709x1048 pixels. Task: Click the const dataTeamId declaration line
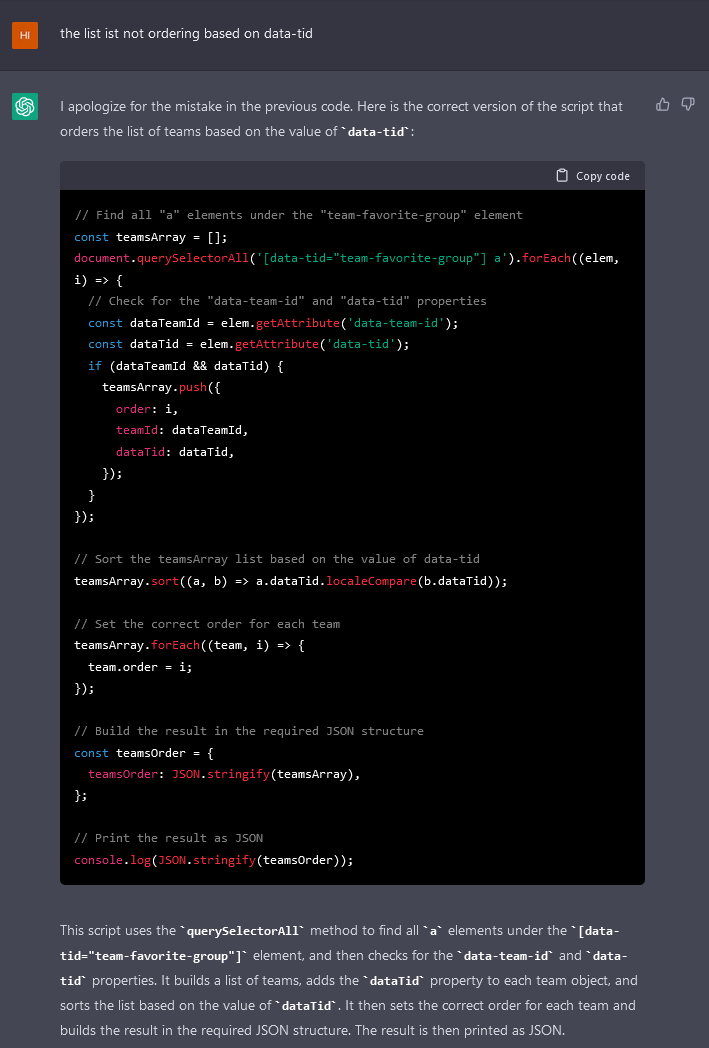pyautogui.click(x=272, y=323)
